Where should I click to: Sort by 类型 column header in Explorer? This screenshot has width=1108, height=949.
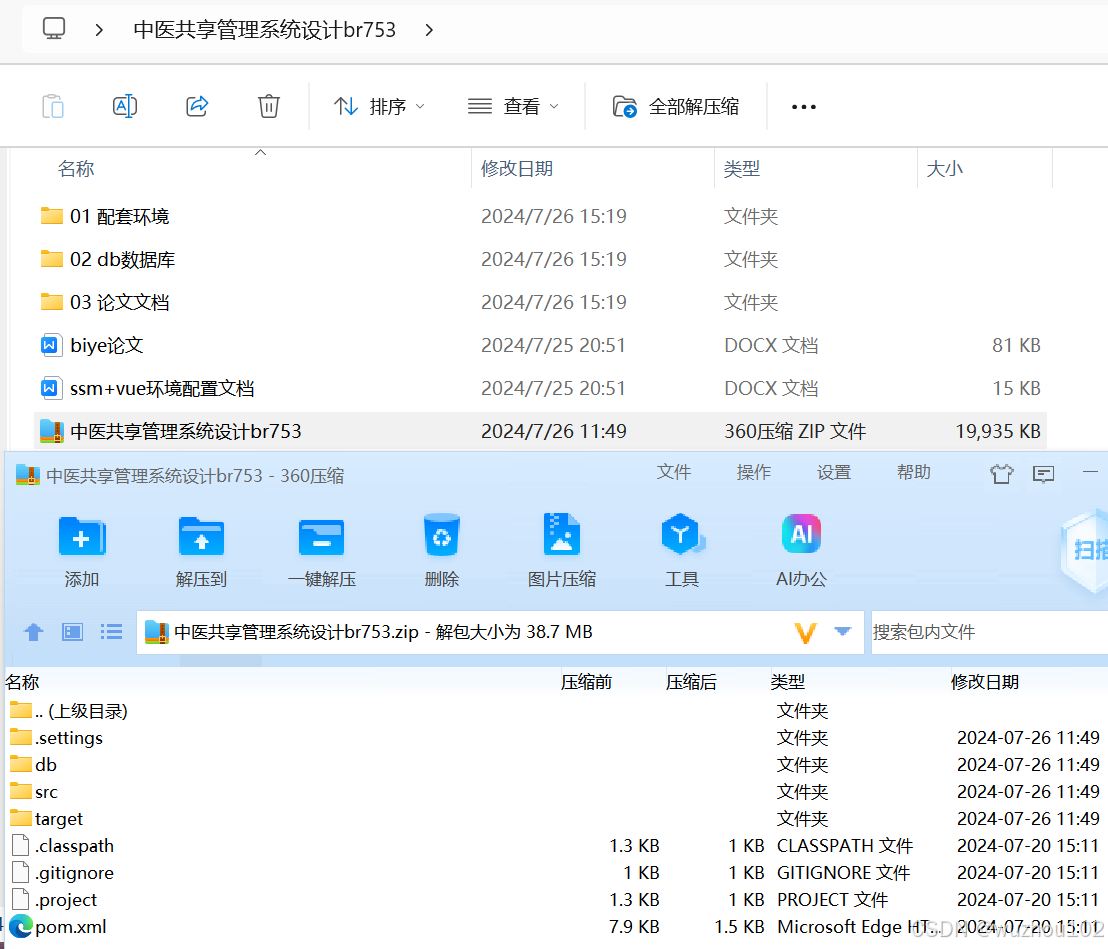point(741,168)
